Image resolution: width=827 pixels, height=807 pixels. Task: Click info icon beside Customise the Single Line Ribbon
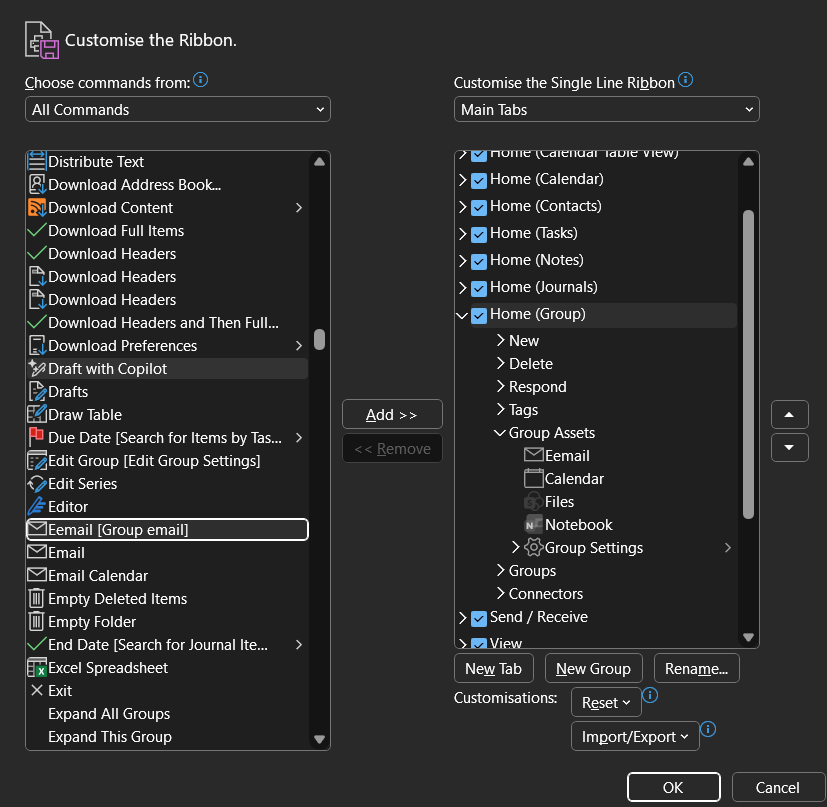pos(685,80)
